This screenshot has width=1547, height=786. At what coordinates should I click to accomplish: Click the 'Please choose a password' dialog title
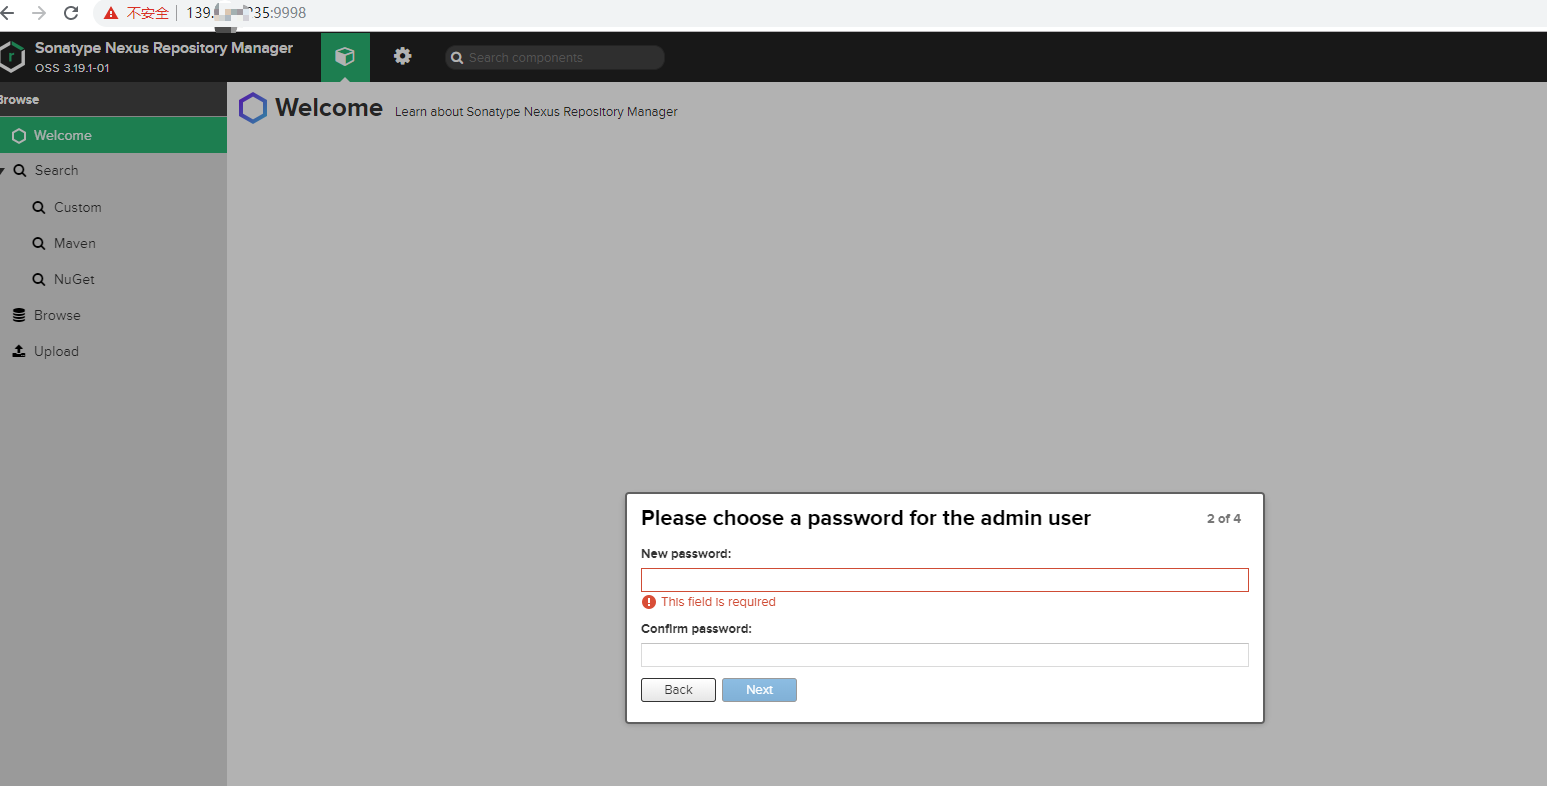point(866,518)
